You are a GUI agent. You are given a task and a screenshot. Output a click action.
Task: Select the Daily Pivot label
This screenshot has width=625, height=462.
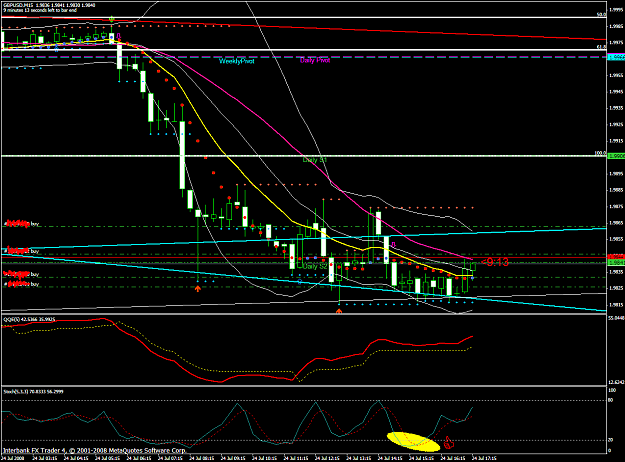315,60
